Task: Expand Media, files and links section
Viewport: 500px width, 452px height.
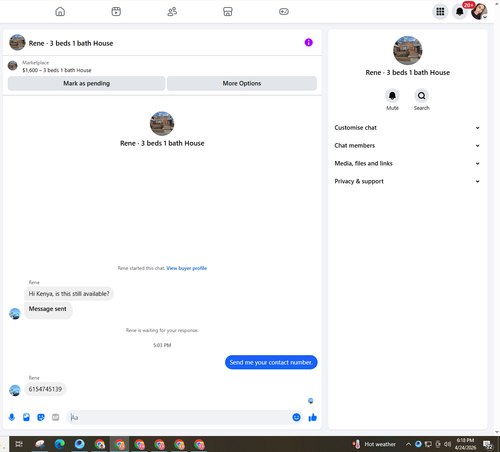Action: pyautogui.click(x=407, y=163)
